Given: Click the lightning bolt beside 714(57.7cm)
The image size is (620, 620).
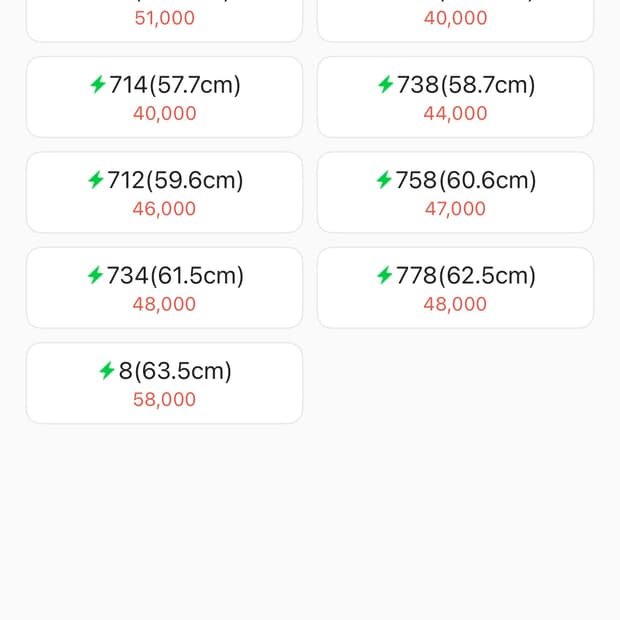Looking at the screenshot, I should coord(97,85).
